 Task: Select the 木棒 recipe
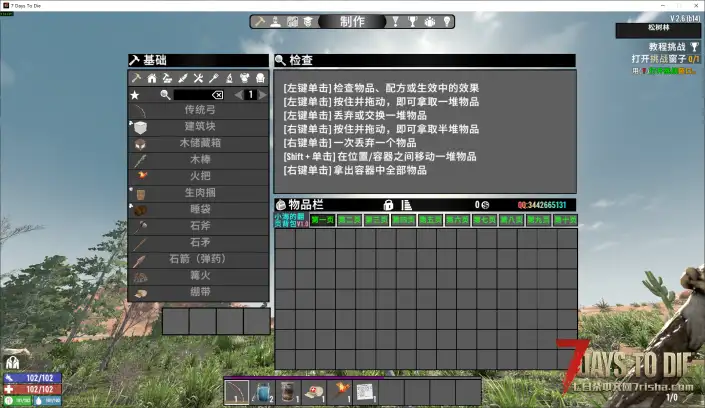click(198, 160)
